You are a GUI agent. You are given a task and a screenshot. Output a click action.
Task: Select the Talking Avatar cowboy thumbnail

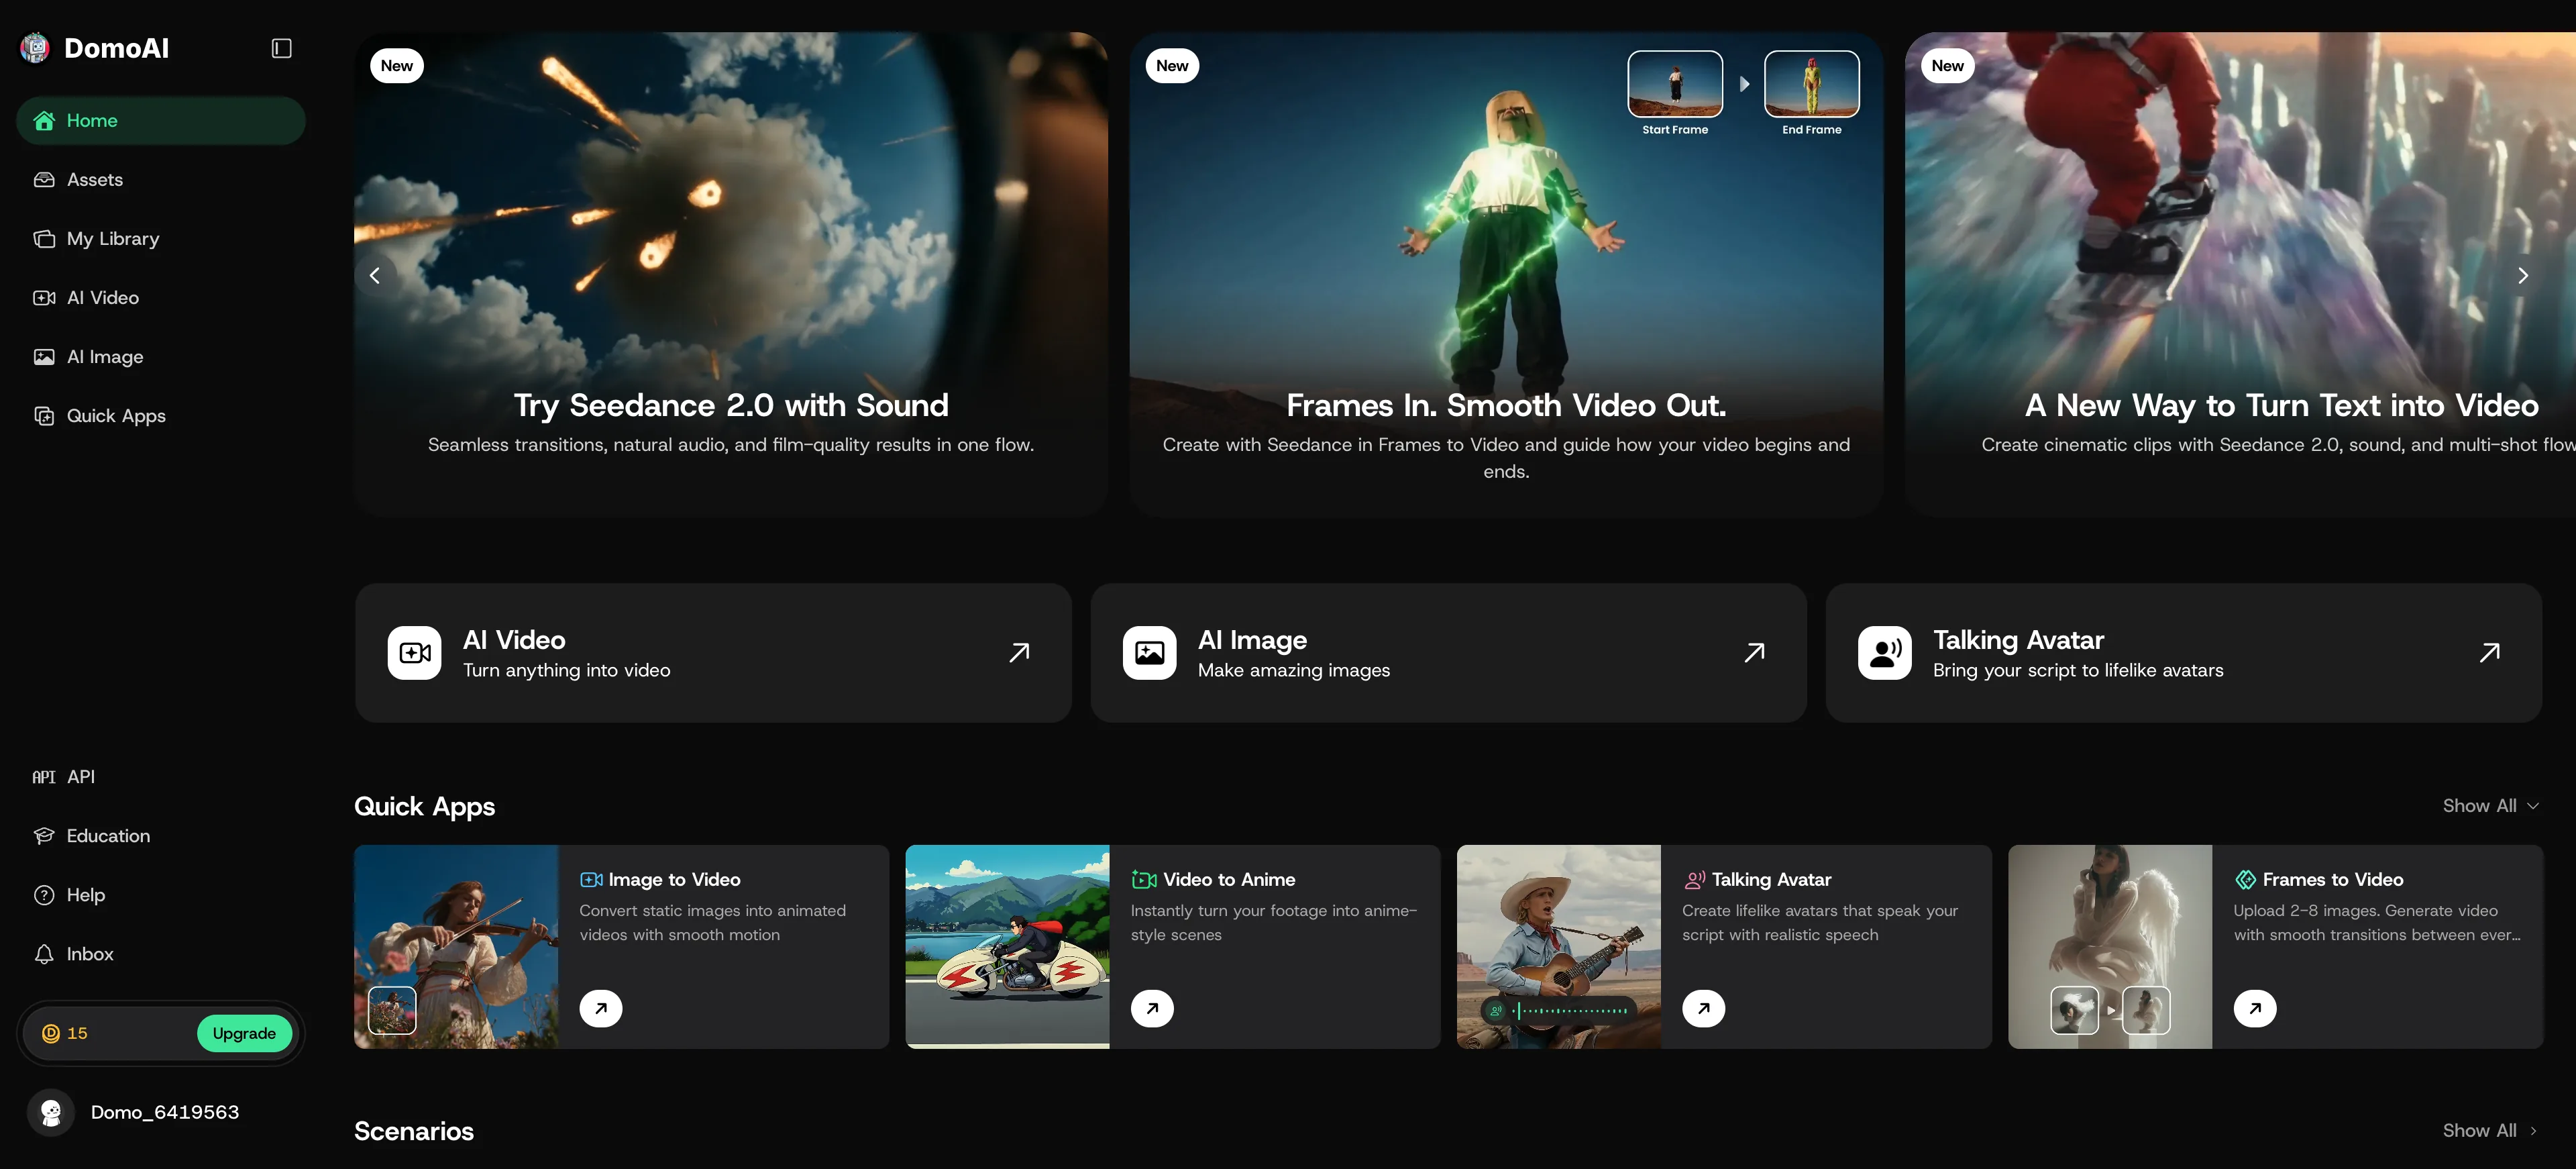click(1558, 947)
